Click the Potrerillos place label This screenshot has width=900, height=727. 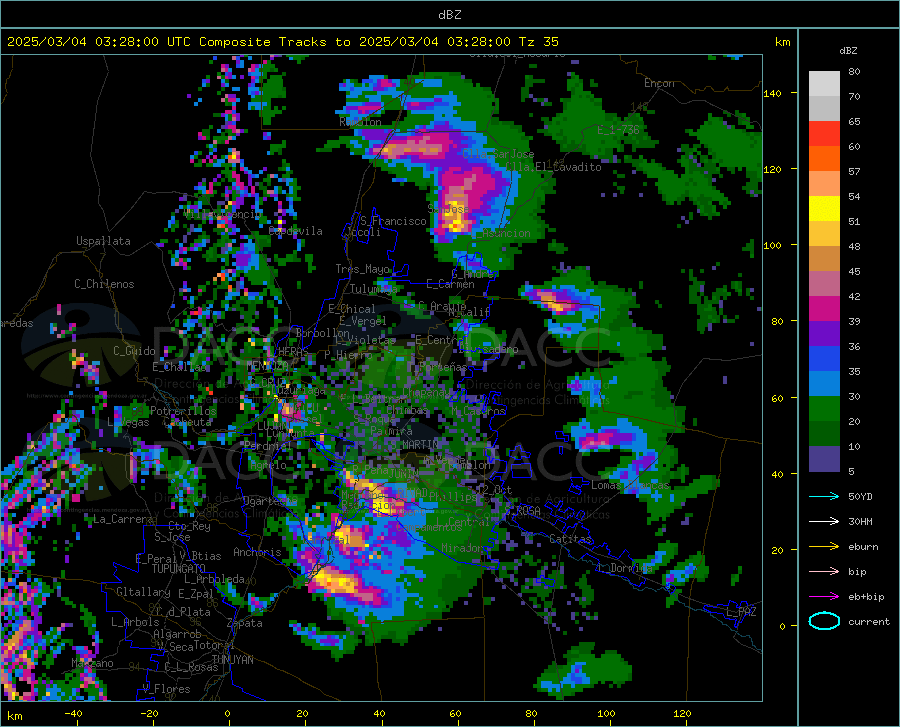tap(183, 411)
